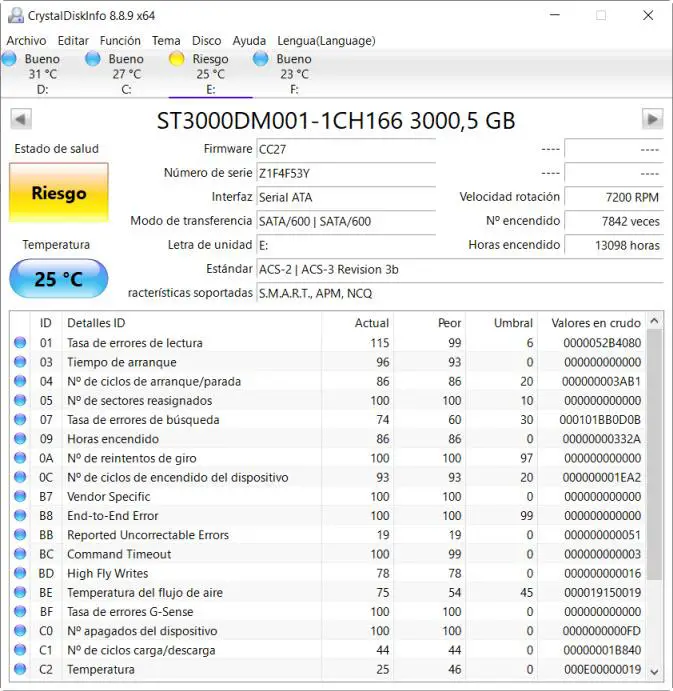Click the S.M.A.R.T., APM, NCQ features field

pos(460,293)
